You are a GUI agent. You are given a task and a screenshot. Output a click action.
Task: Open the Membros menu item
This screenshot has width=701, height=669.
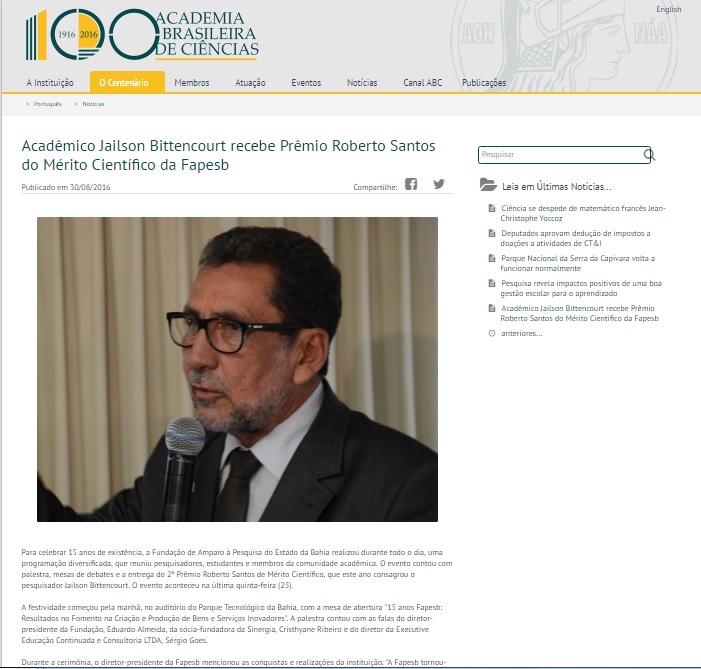click(x=191, y=82)
